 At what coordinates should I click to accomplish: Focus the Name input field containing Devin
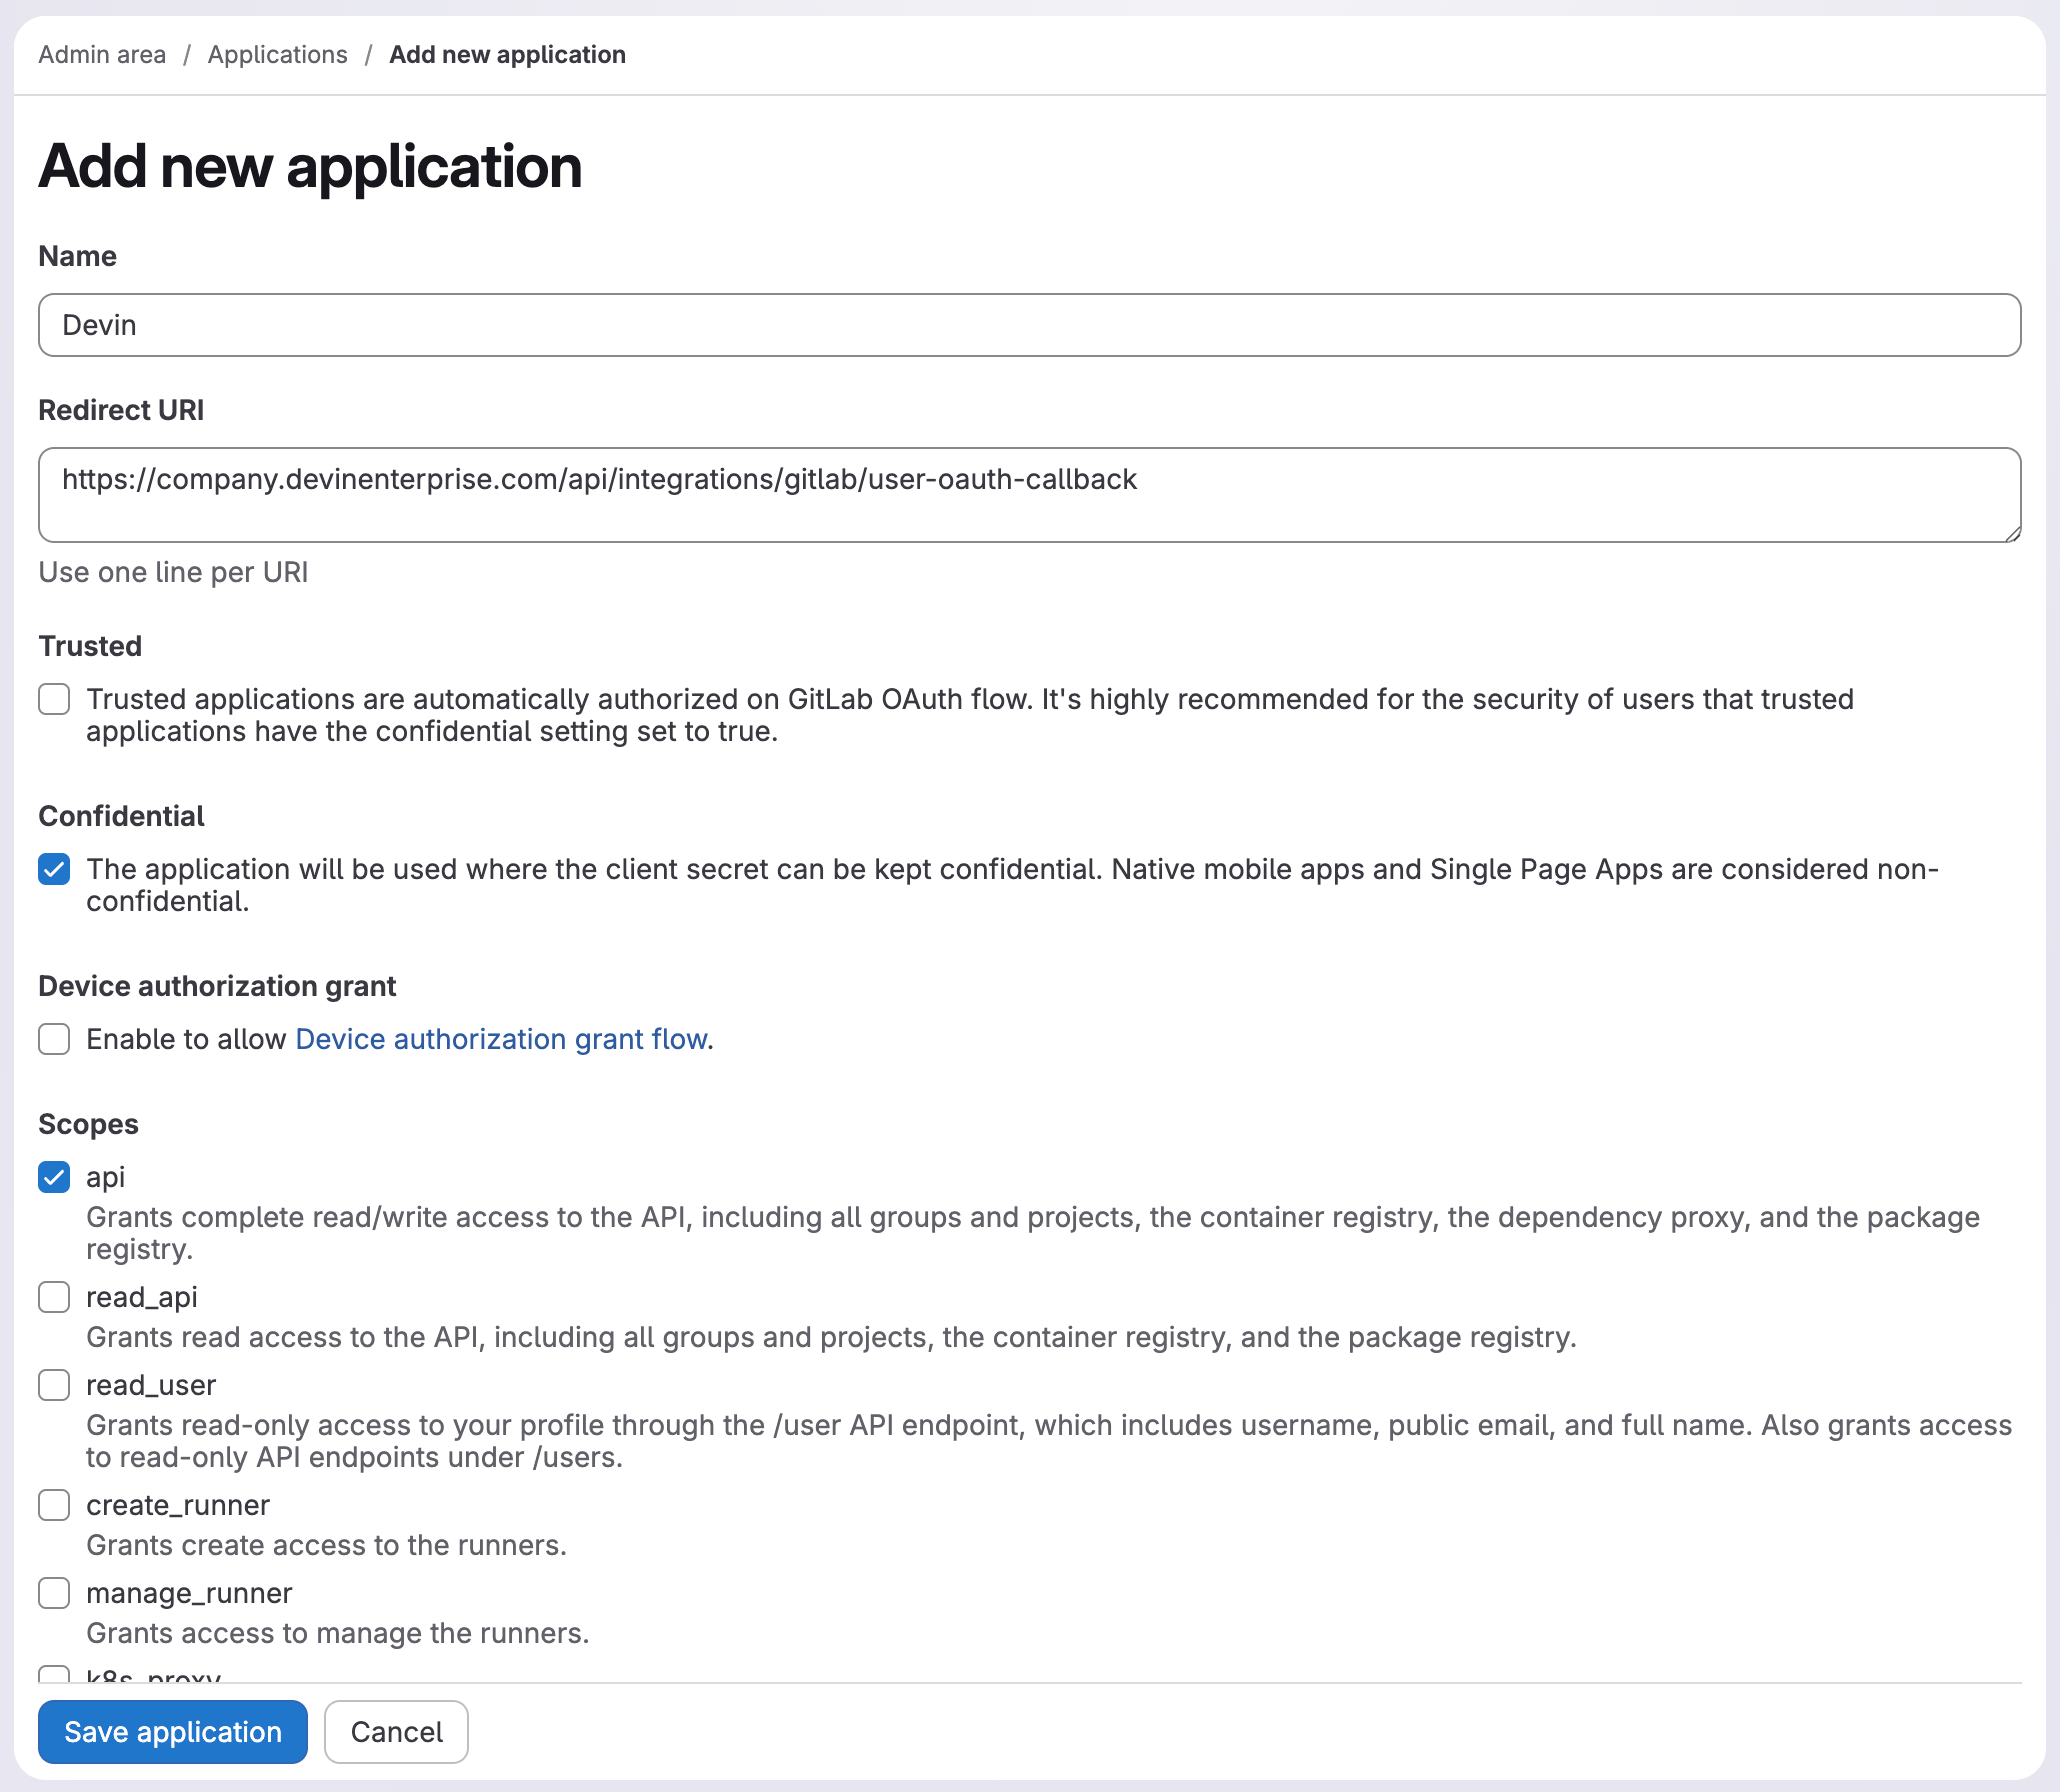tap(1029, 325)
